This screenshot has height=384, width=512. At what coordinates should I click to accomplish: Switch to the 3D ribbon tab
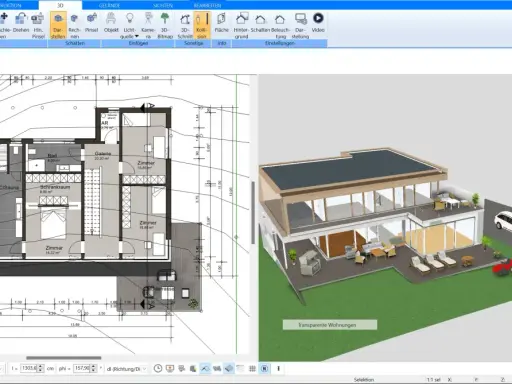[60, 5]
